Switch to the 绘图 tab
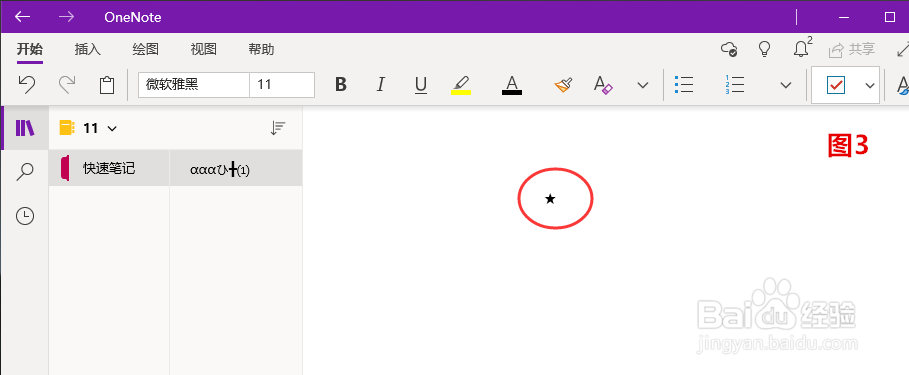Viewport: 909px width, 375px height. tap(146, 49)
